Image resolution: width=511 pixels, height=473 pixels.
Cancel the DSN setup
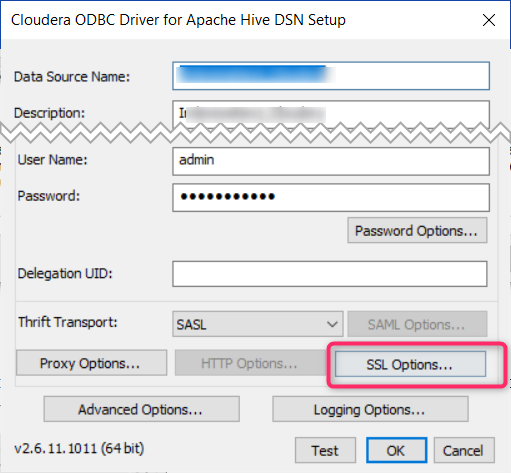click(x=464, y=450)
